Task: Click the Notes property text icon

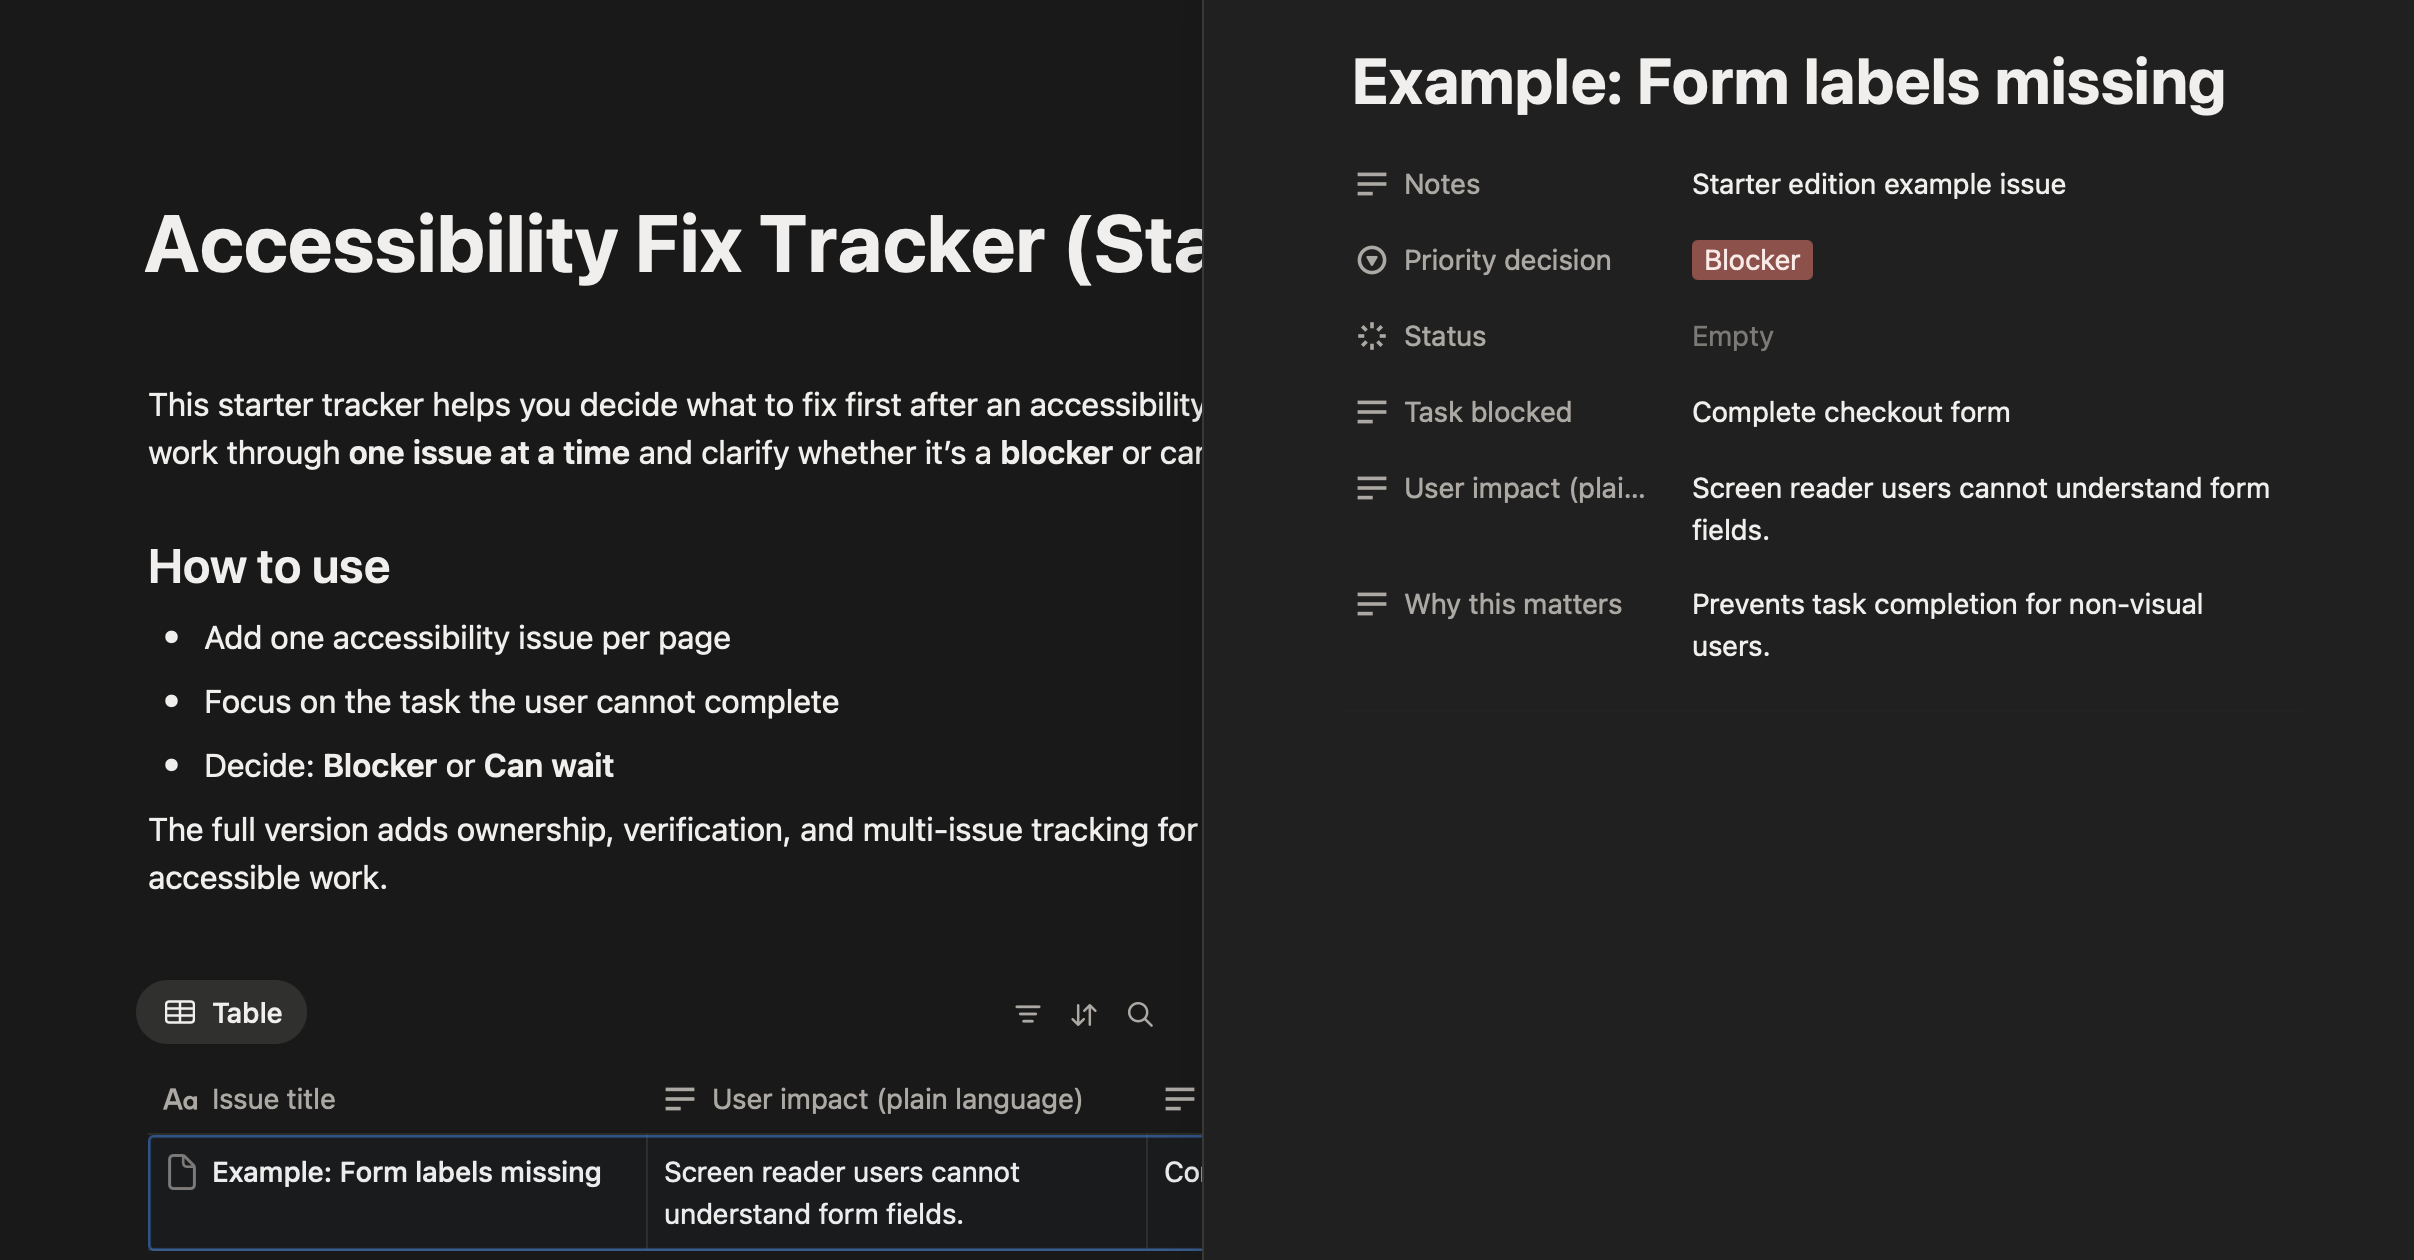Action: click(x=1371, y=184)
